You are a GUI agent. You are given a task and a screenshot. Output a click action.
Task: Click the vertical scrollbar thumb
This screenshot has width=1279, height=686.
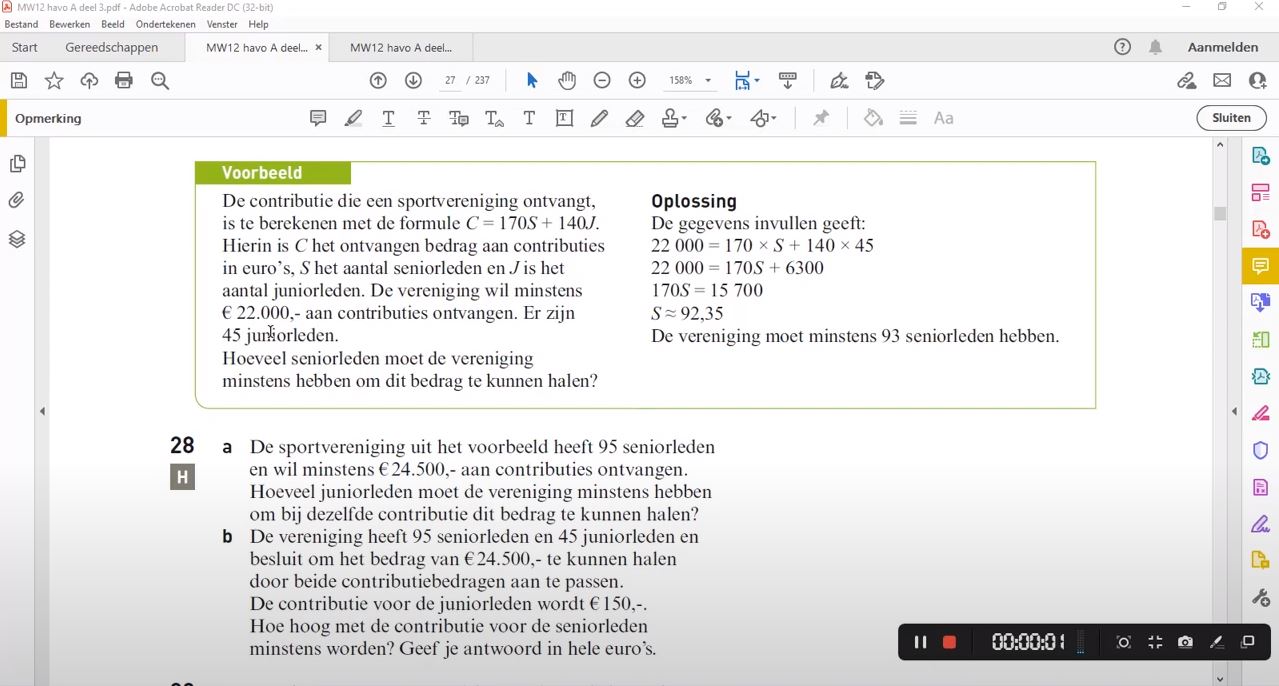coord(1219,213)
